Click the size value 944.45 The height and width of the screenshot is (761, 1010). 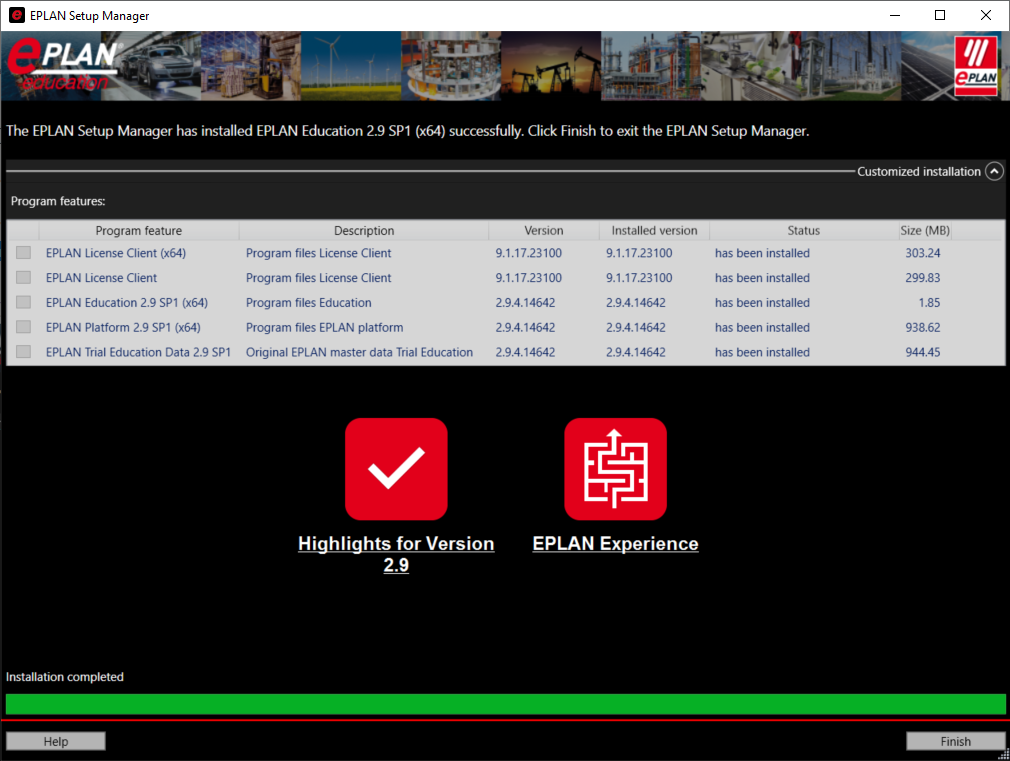click(x=922, y=352)
